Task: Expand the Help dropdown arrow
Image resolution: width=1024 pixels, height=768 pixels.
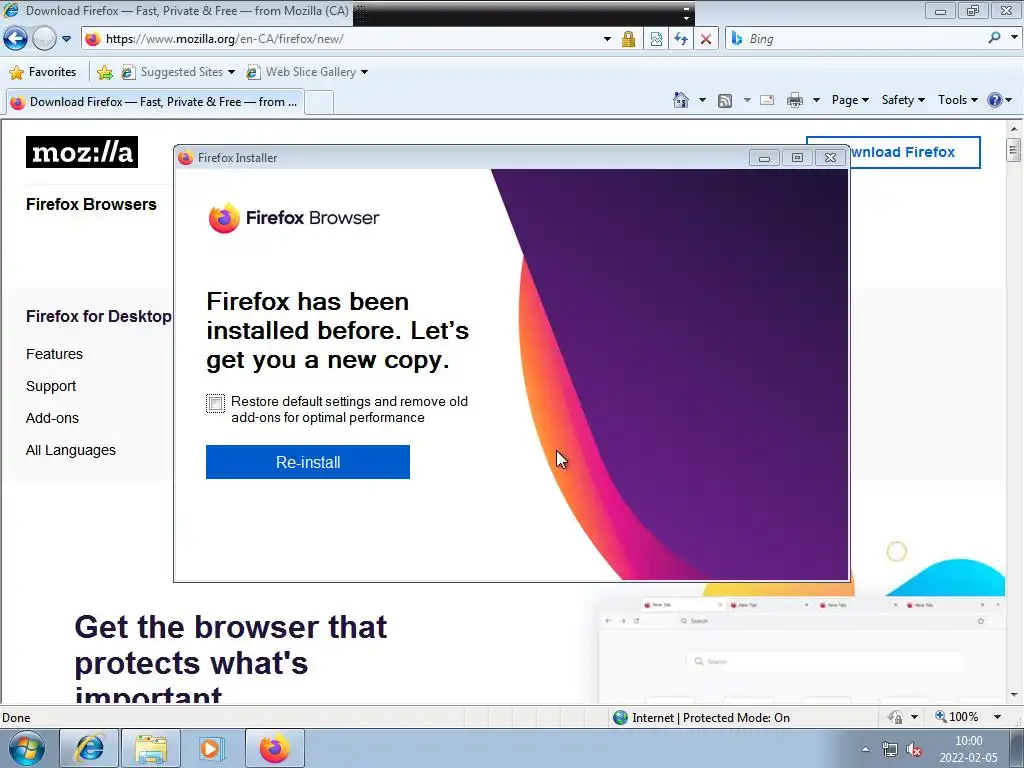Action: coord(1009,100)
